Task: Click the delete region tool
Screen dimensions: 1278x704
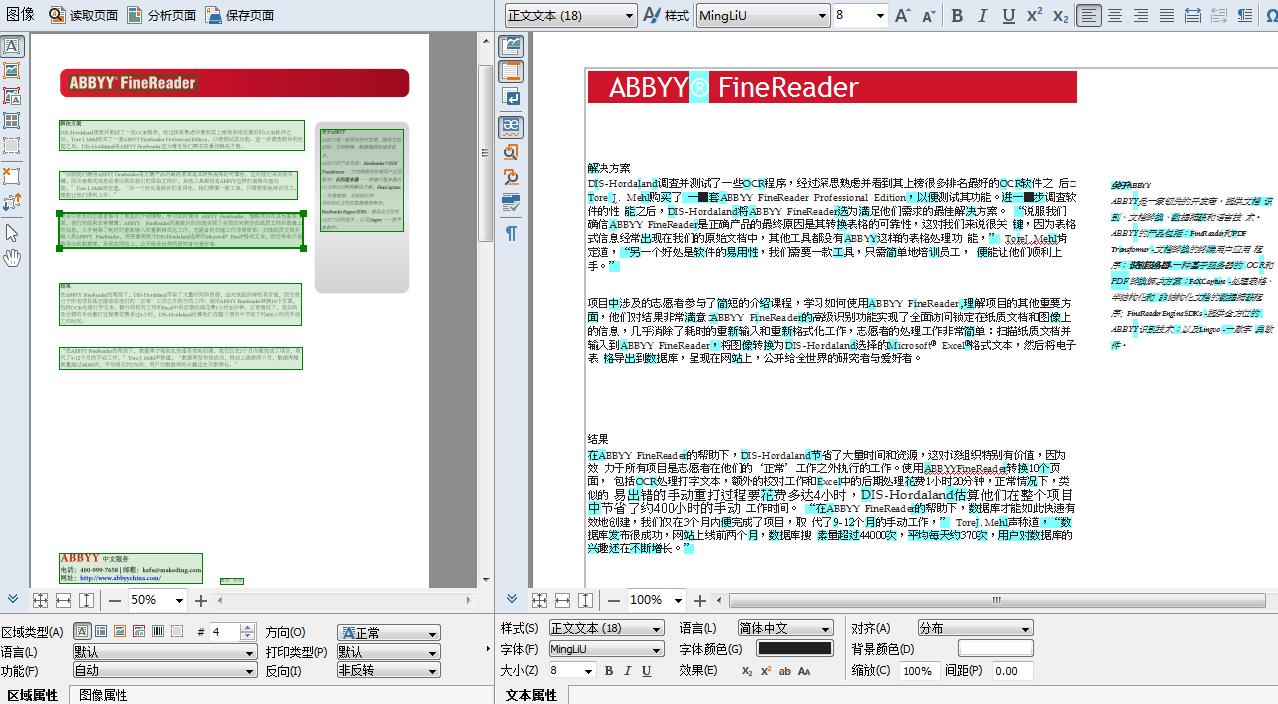Action: [14, 176]
